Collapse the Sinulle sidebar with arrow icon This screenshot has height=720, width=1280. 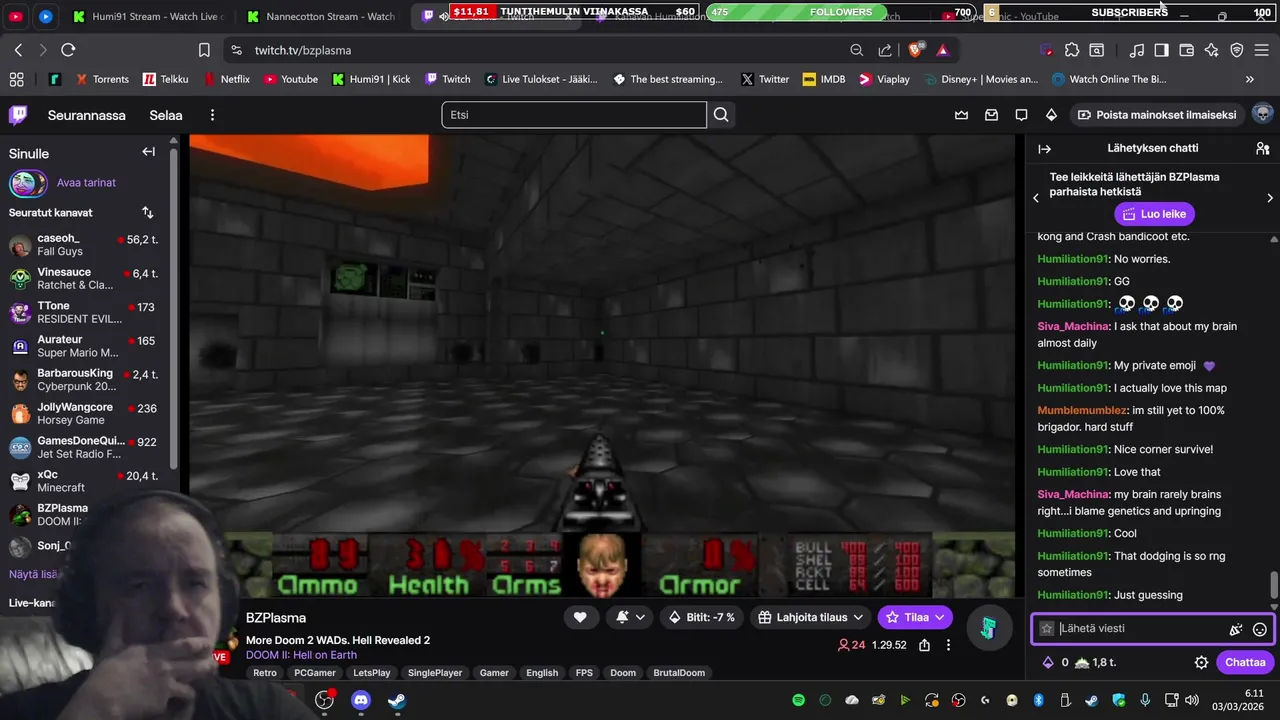148,152
